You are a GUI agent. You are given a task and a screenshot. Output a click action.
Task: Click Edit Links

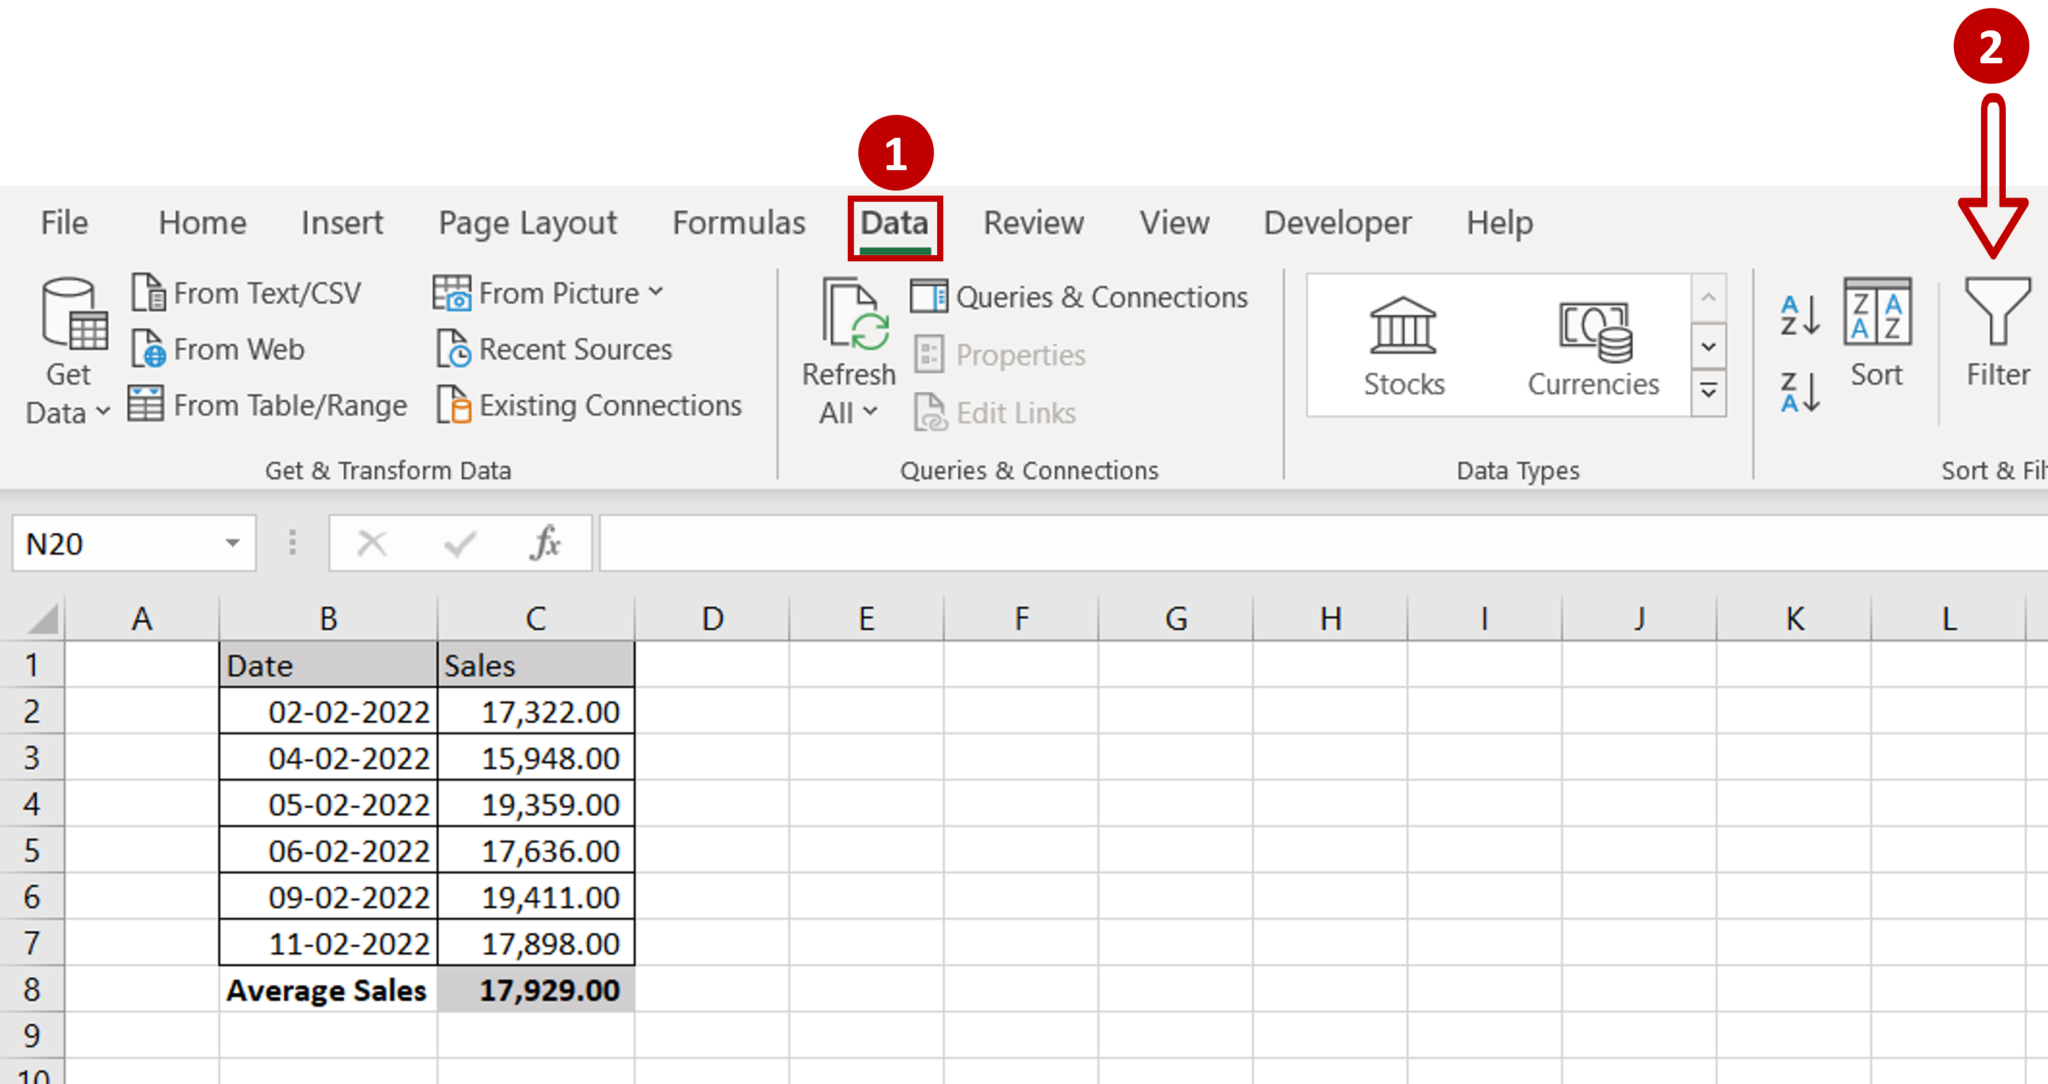click(x=995, y=412)
